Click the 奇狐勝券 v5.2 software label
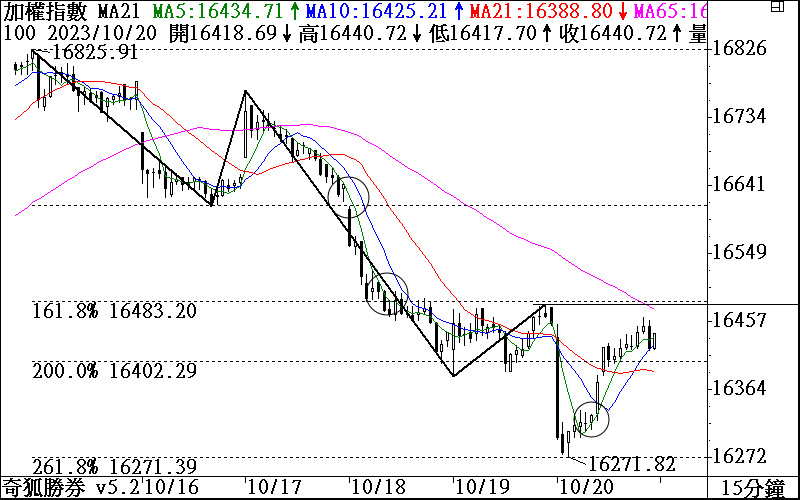800x500 pixels. pos(71,488)
